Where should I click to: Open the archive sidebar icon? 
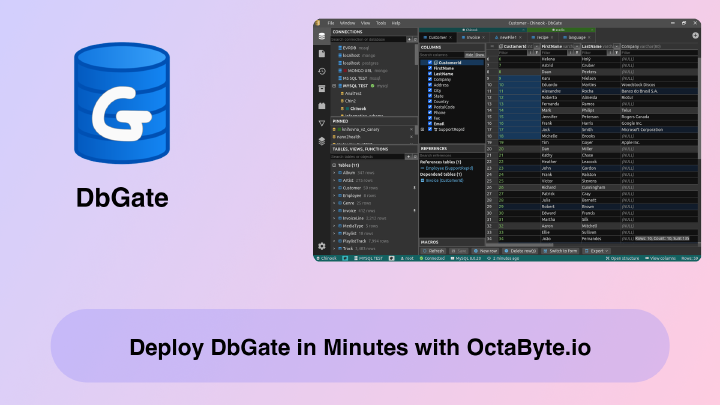[x=322, y=89]
